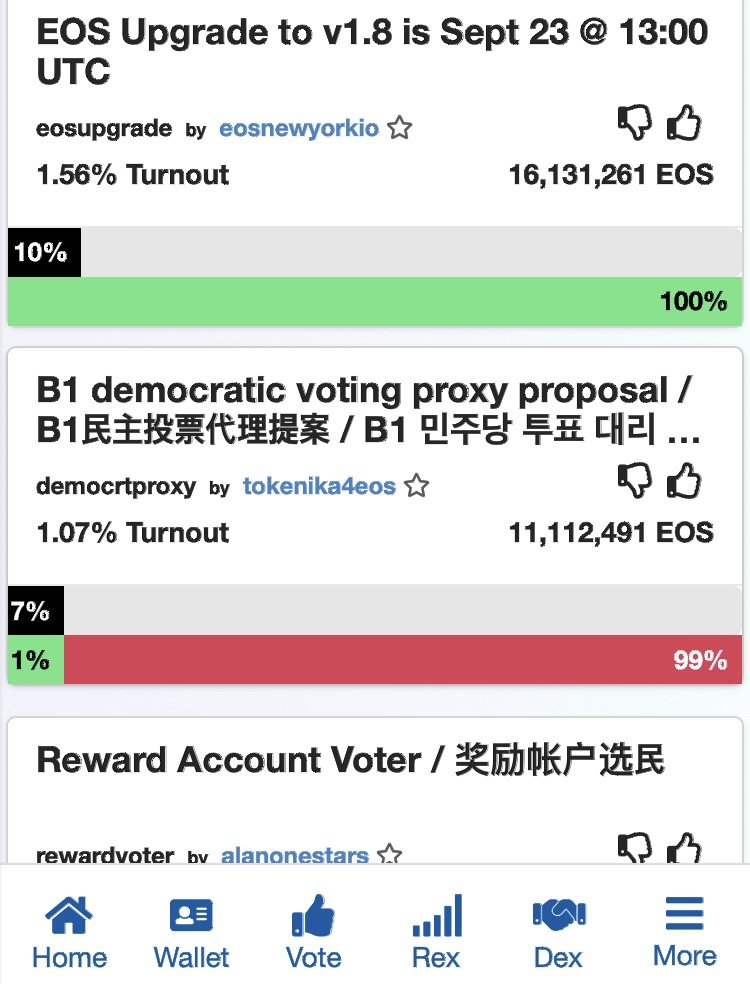Star the eosnewyorkio author
750x984 pixels.
(x=400, y=129)
